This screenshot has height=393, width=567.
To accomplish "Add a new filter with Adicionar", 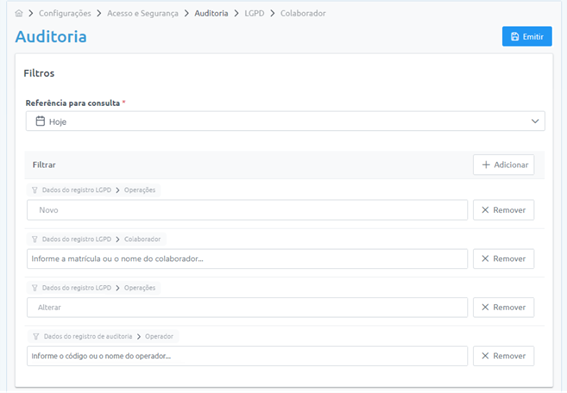I will [503, 165].
